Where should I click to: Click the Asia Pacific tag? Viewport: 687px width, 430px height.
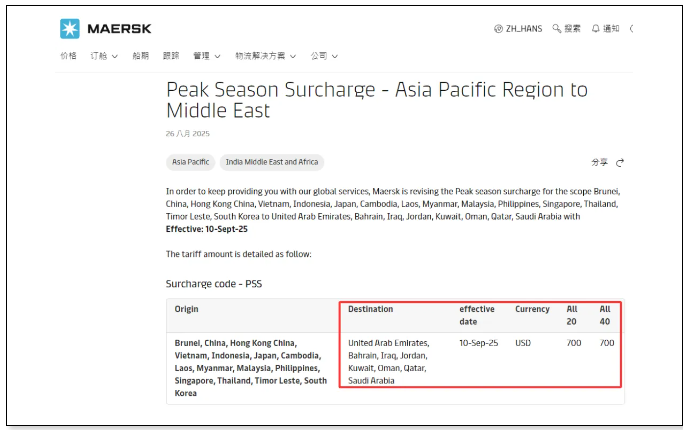(191, 162)
